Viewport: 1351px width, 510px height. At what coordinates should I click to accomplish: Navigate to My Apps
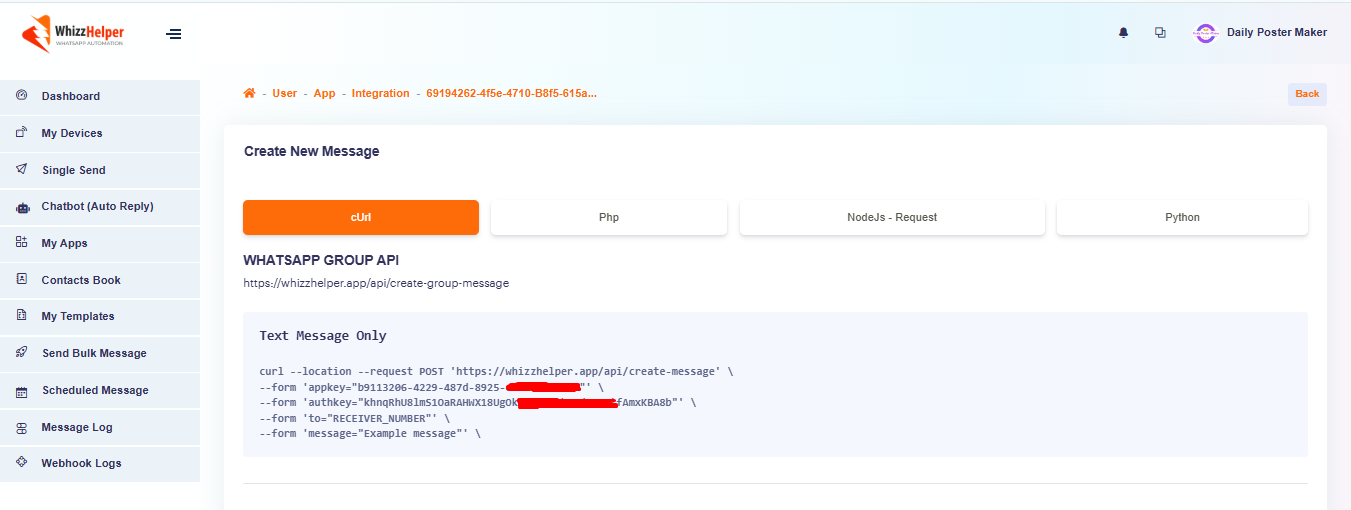(x=100, y=244)
